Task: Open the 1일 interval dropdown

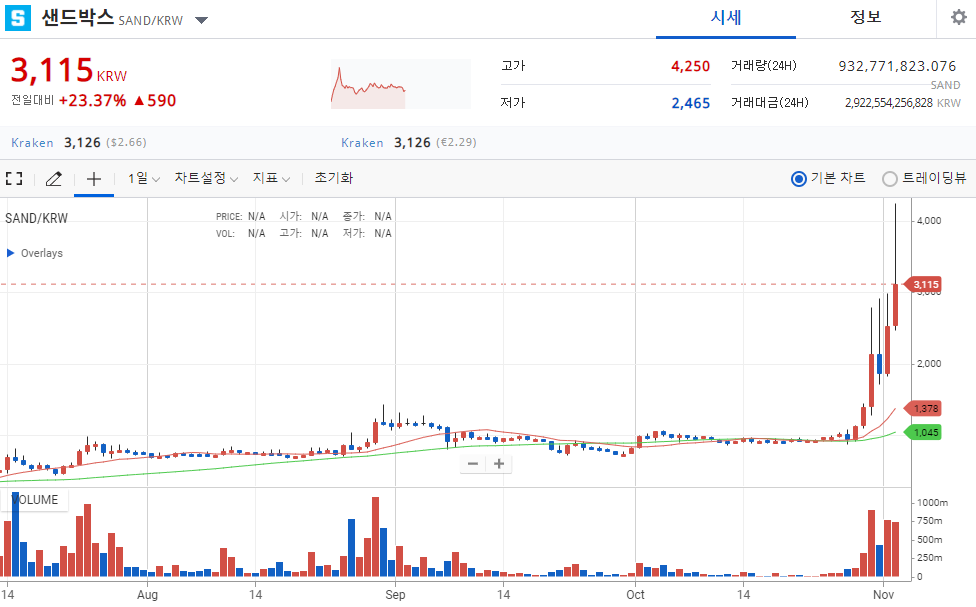Action: (144, 179)
